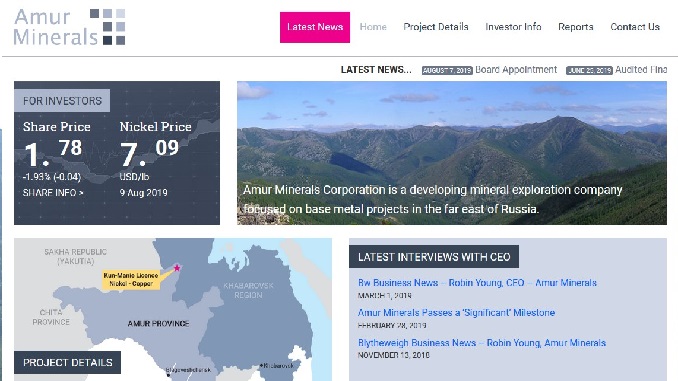This screenshot has width=678, height=381.
Task: Open the Reports menu item
Action: [x=576, y=27]
